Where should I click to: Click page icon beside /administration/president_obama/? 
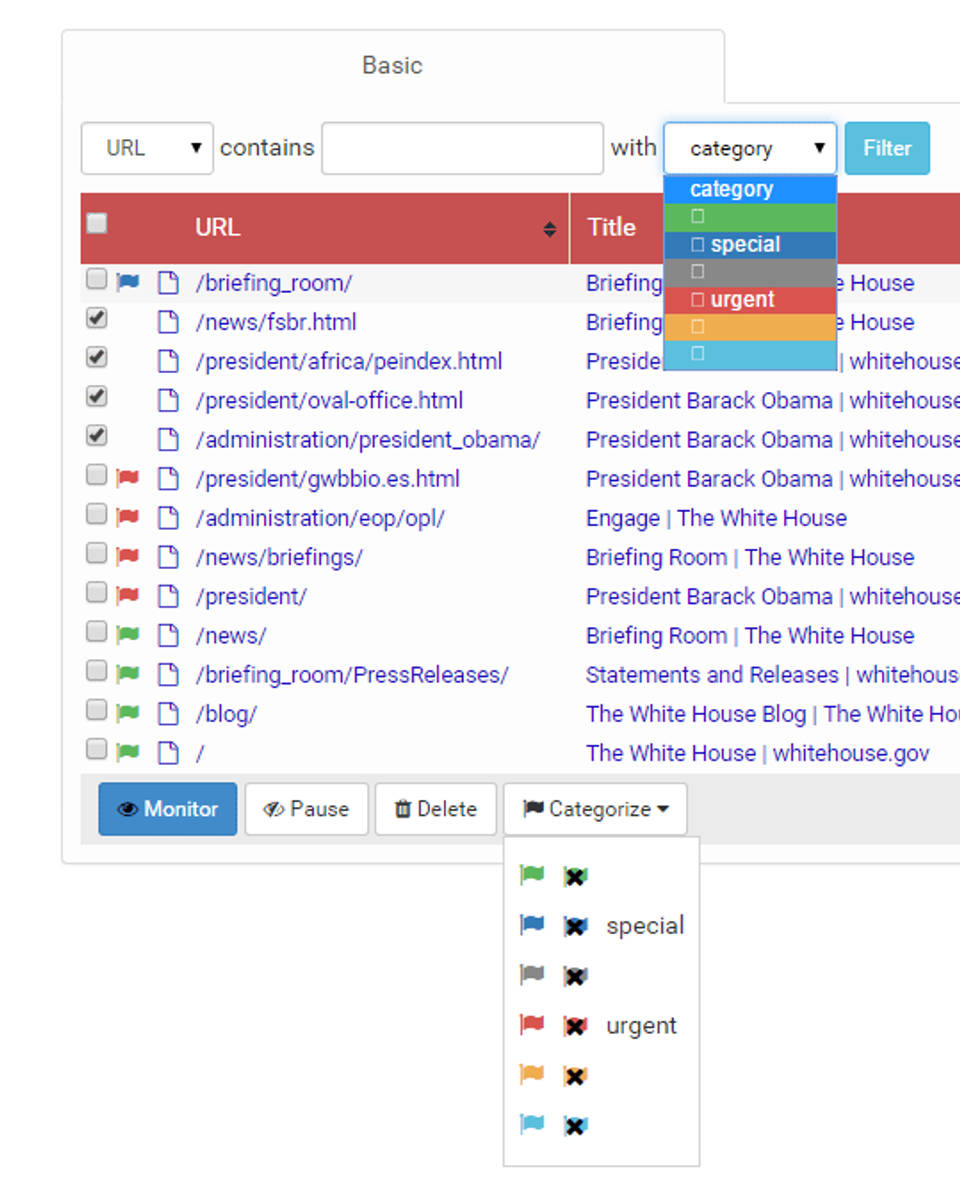click(x=168, y=439)
